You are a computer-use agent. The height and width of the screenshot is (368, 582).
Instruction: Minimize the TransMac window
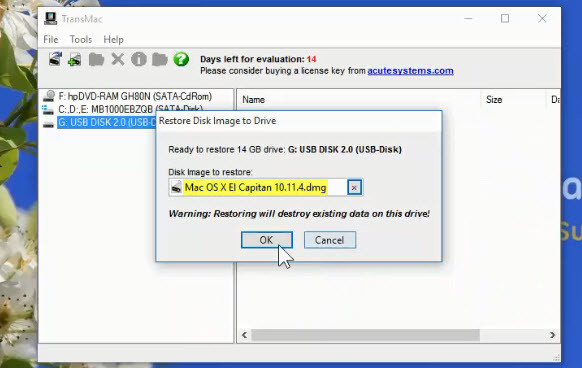point(468,18)
